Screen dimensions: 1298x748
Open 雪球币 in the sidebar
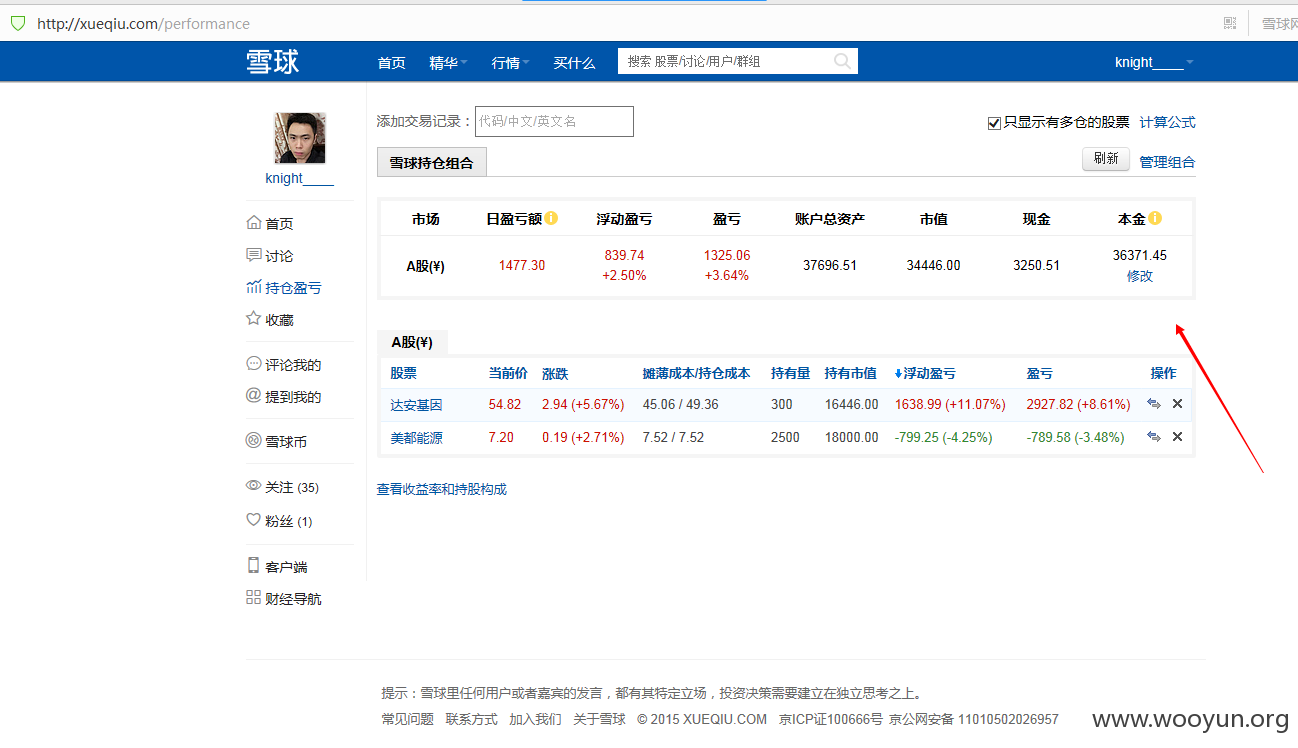277,442
